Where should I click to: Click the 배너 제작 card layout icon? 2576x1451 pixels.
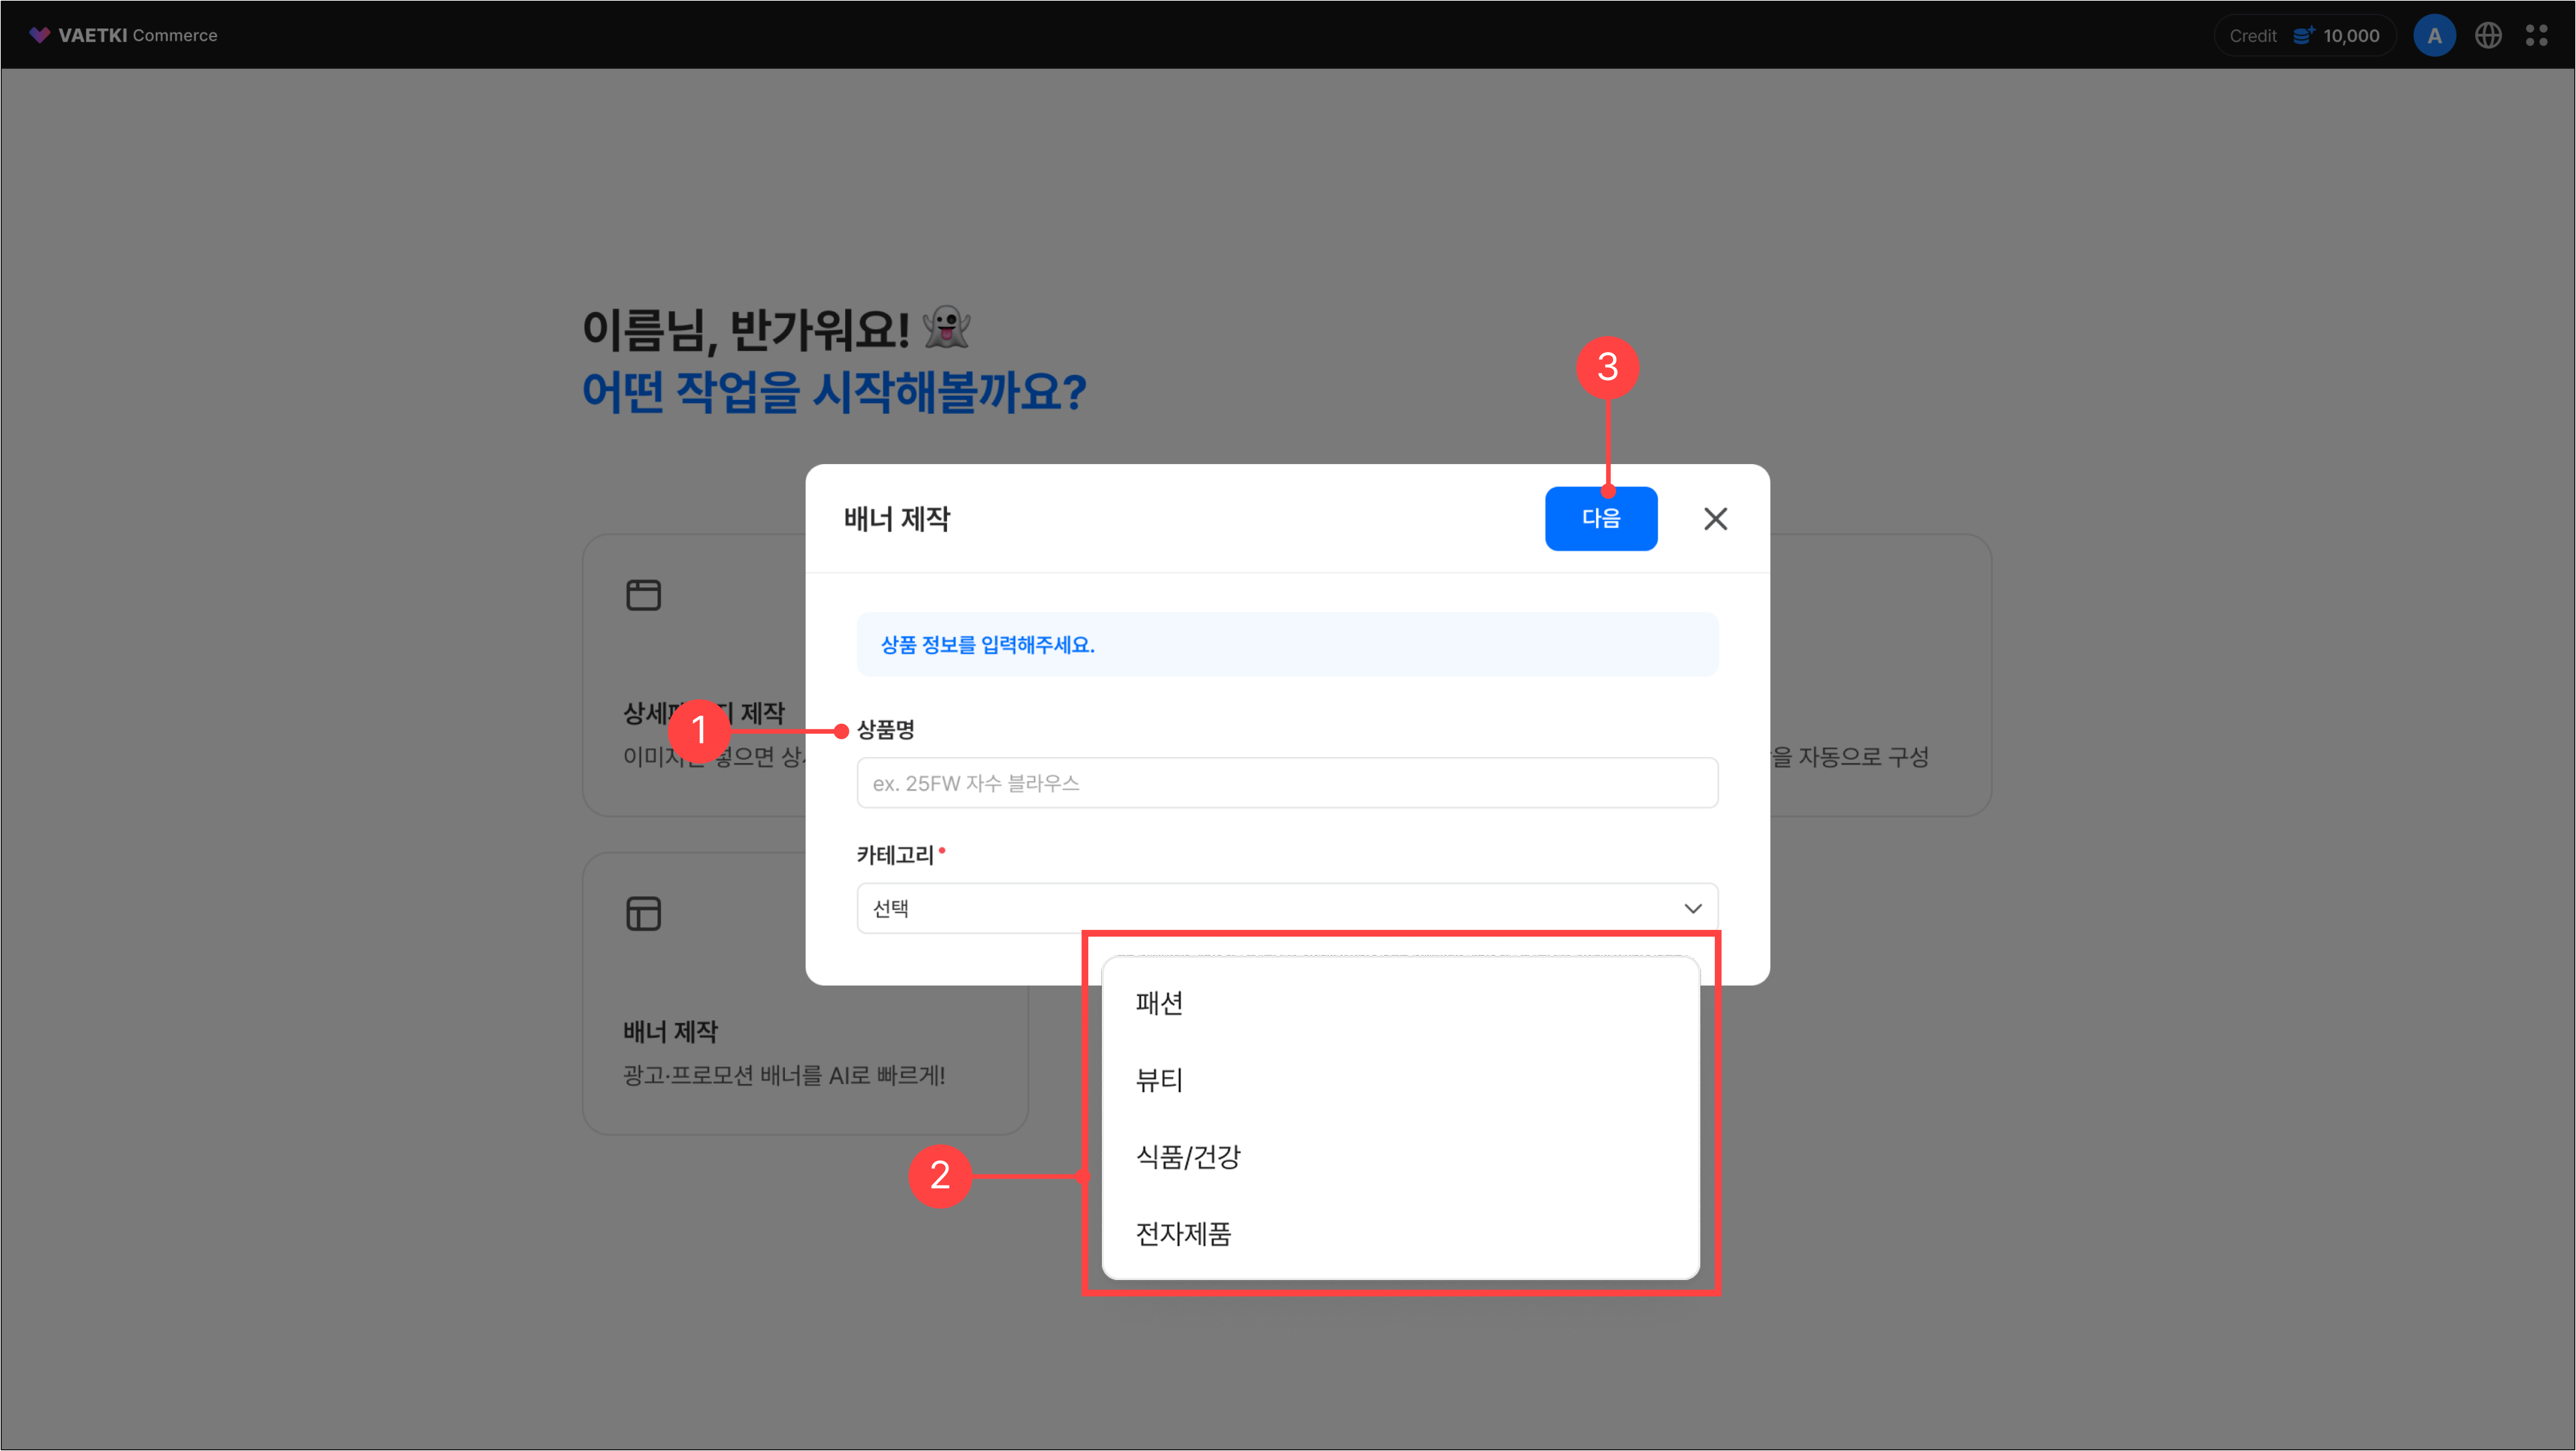[x=643, y=913]
